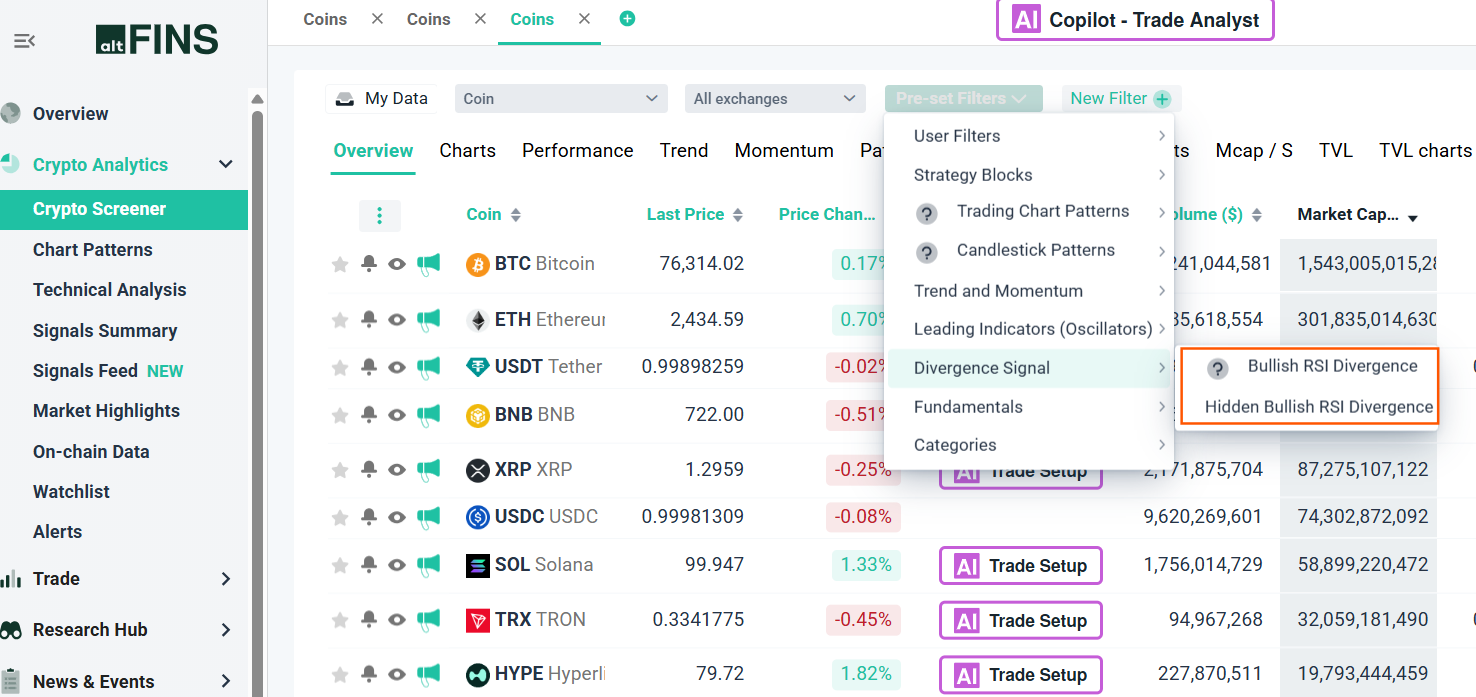Click Bitcoin's market cap value 1,543,005,015
Image resolution: width=1476 pixels, height=697 pixels.
pyautogui.click(x=1366, y=264)
